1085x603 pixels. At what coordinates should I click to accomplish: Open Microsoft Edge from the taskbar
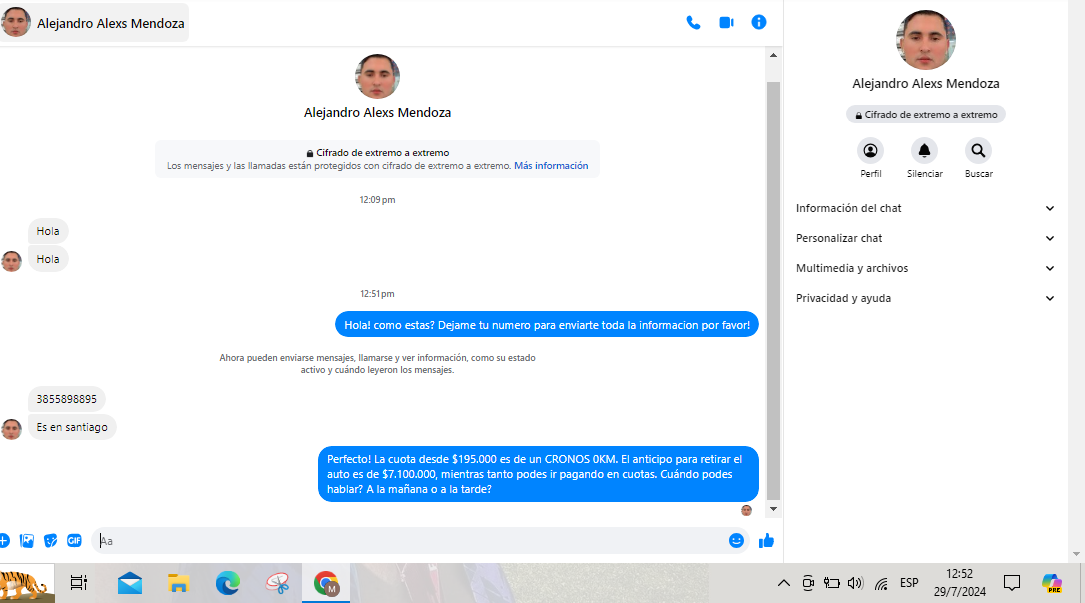[228, 583]
